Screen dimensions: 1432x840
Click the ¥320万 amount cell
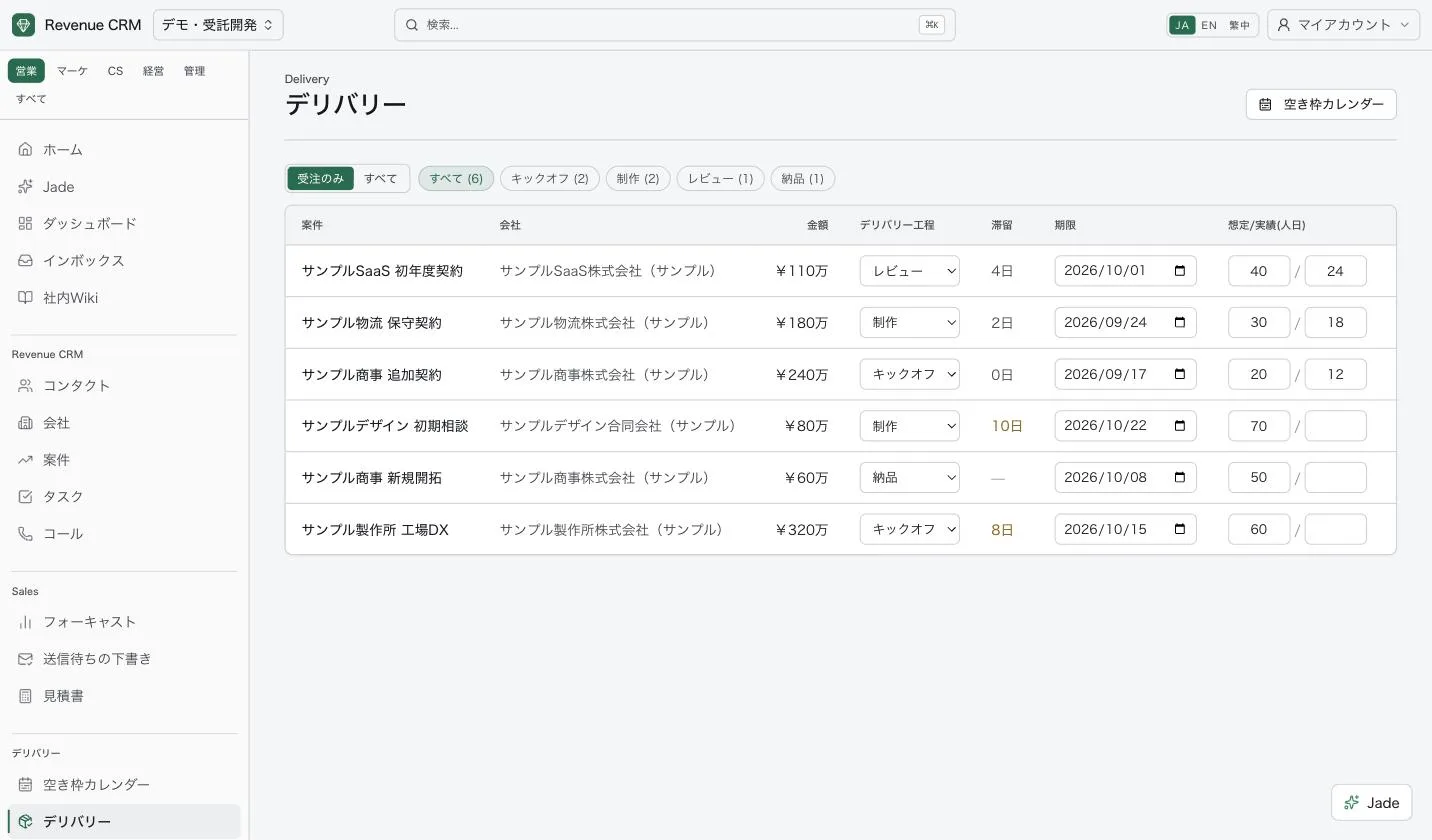point(802,530)
